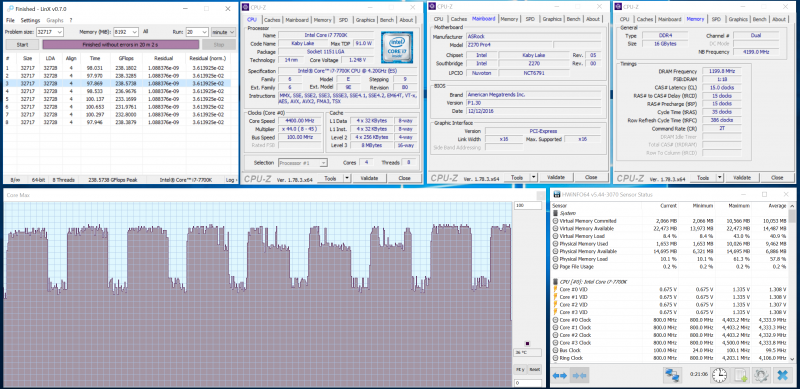The width and height of the screenshot is (800, 389).
Task: Open About tab in CPU-Z Memory window
Action: 779,19
